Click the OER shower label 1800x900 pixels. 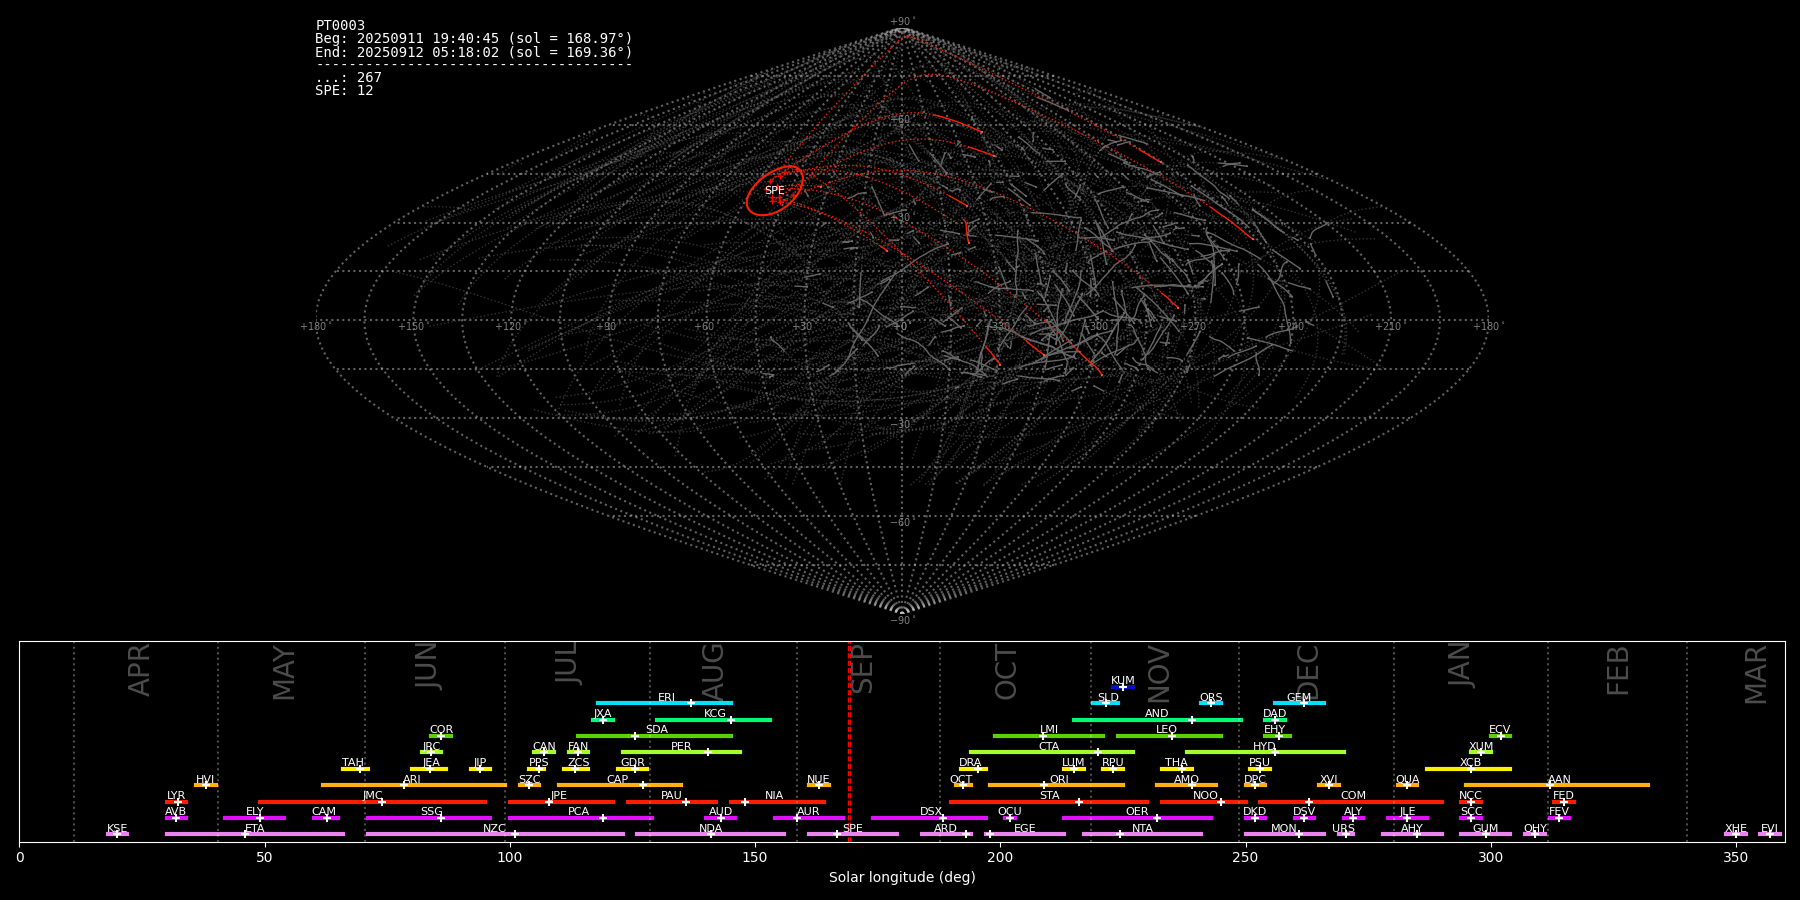point(1137,811)
